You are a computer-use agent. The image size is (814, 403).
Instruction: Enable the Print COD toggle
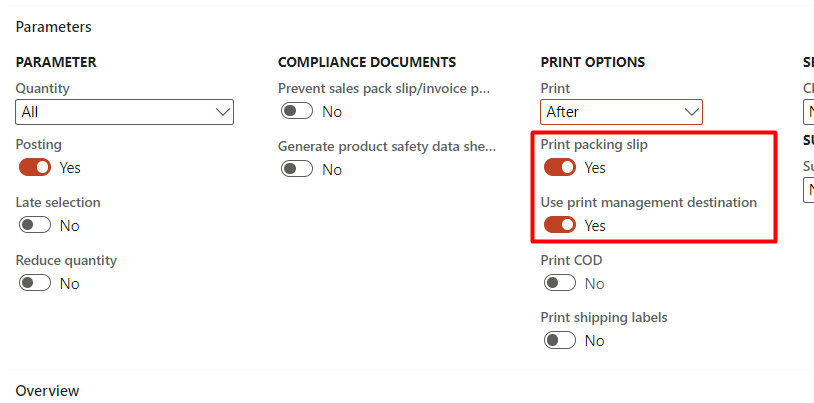[x=560, y=284]
